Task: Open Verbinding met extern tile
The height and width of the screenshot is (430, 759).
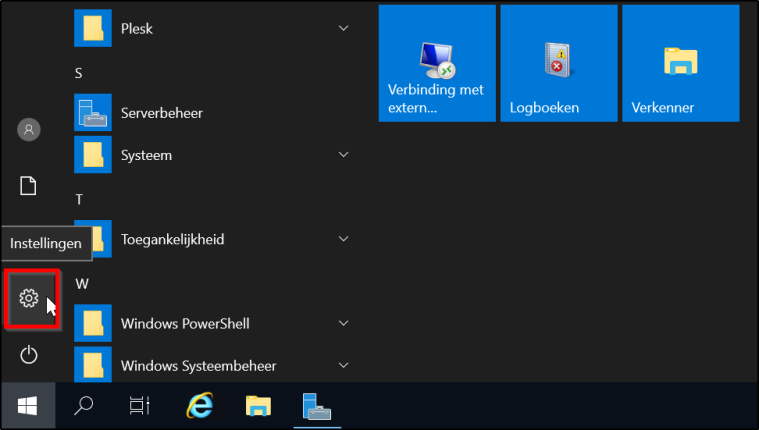Action: coord(437,63)
